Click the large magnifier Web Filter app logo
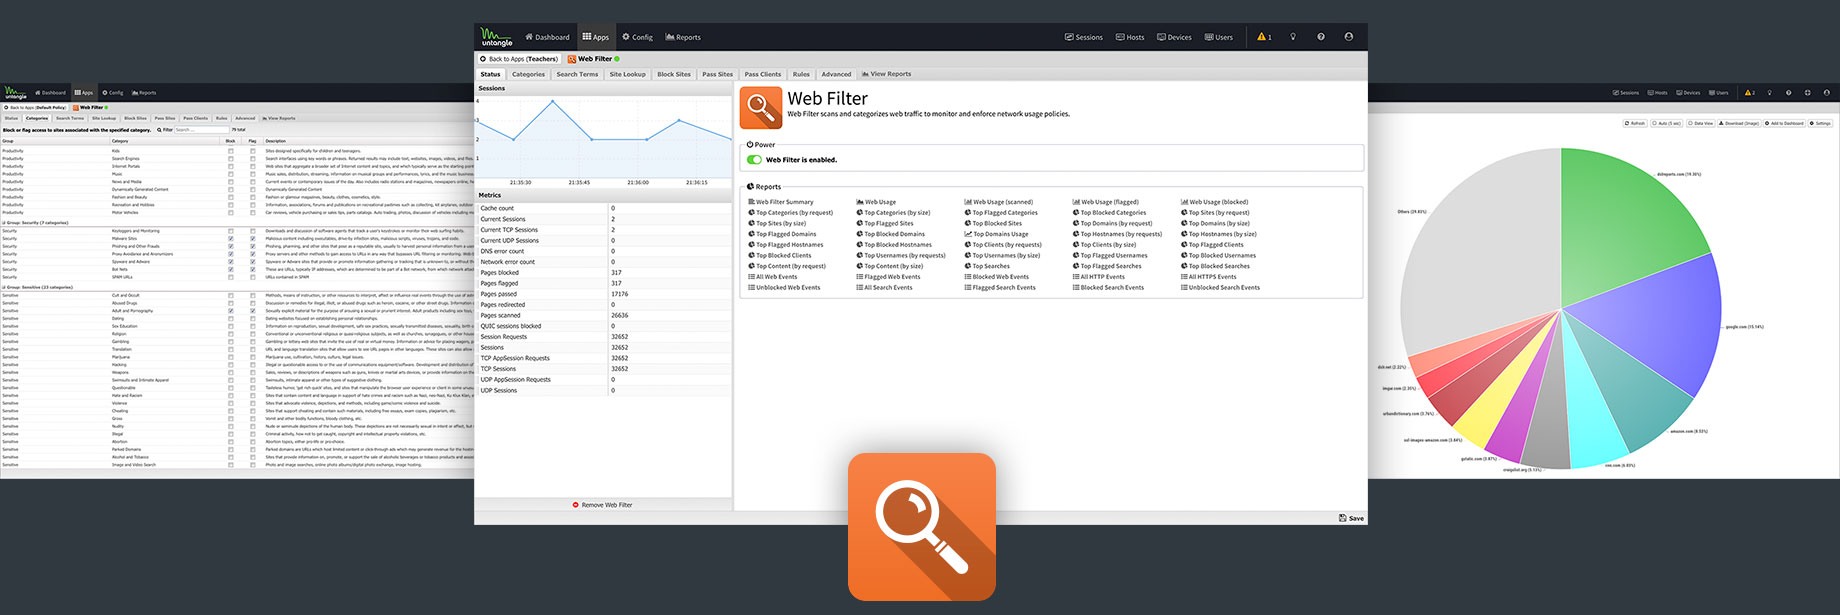 click(x=922, y=527)
